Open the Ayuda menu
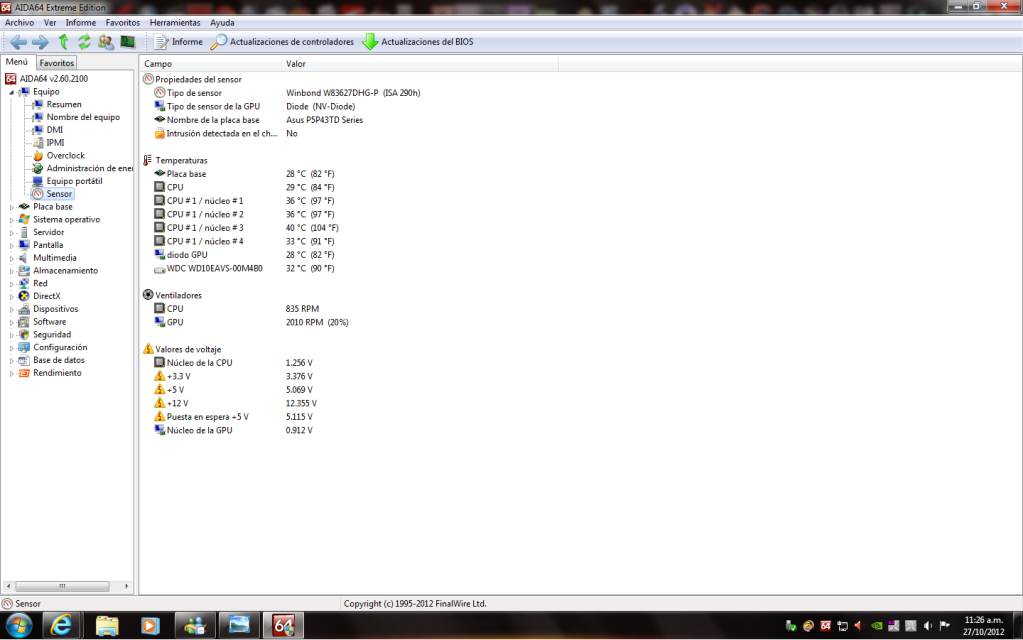This screenshot has width=1023, height=640. (222, 23)
